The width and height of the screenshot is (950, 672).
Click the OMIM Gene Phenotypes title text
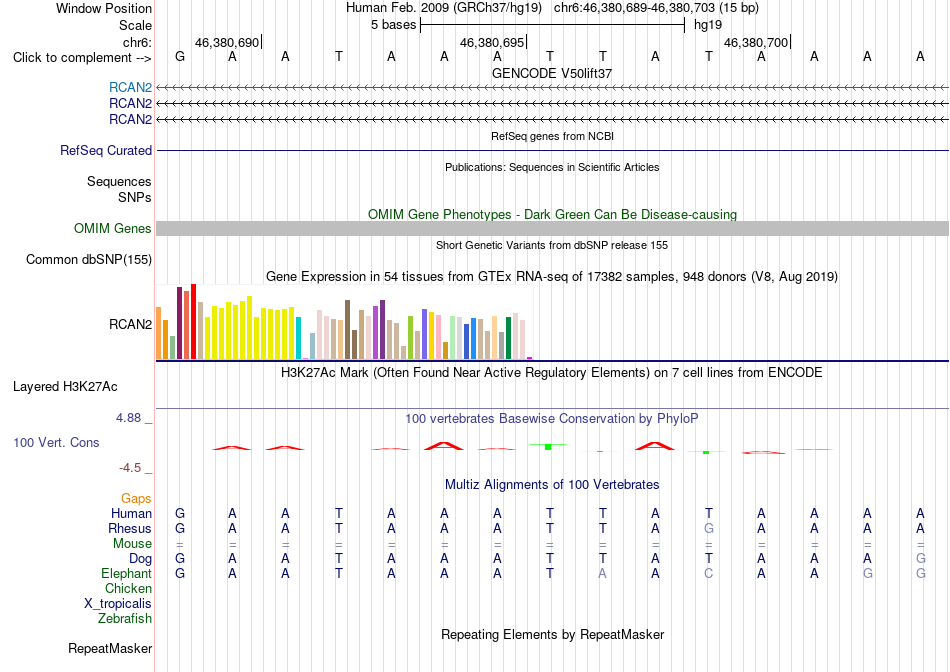(553, 215)
